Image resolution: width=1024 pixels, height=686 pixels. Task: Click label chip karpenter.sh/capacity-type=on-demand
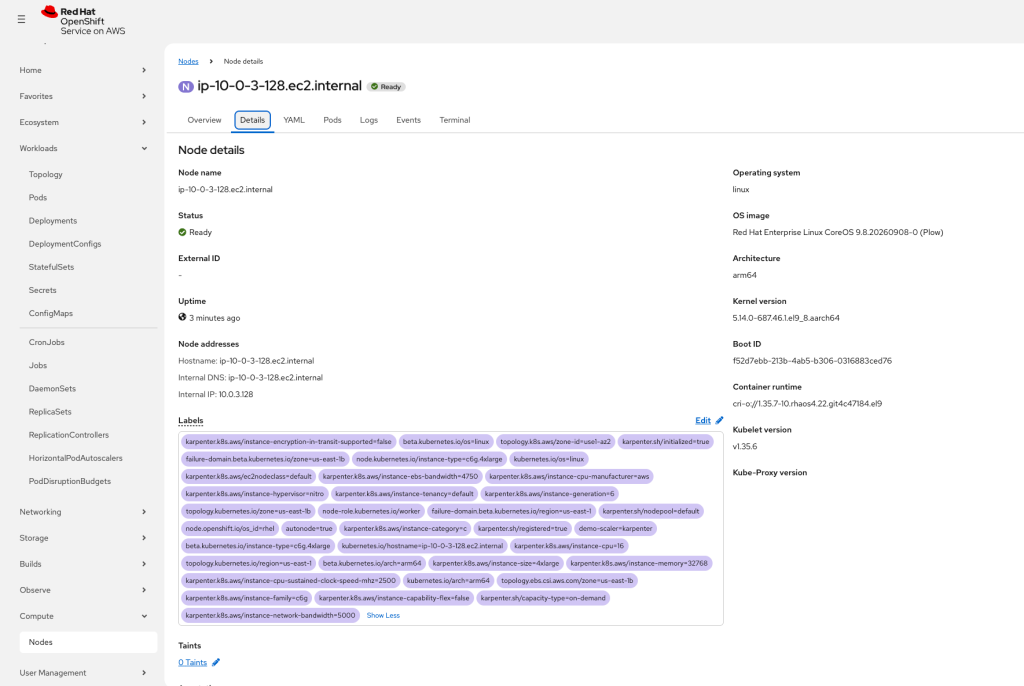(x=543, y=598)
